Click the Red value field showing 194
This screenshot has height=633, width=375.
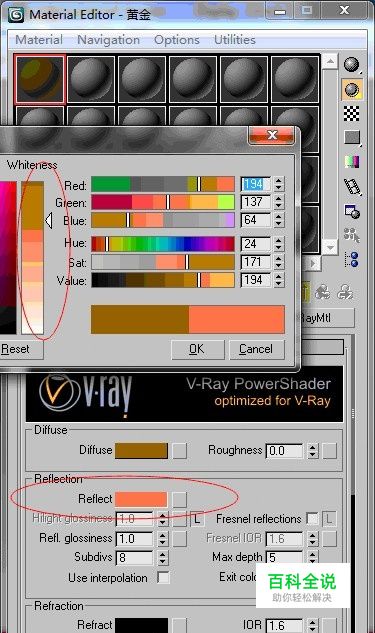(x=256, y=184)
